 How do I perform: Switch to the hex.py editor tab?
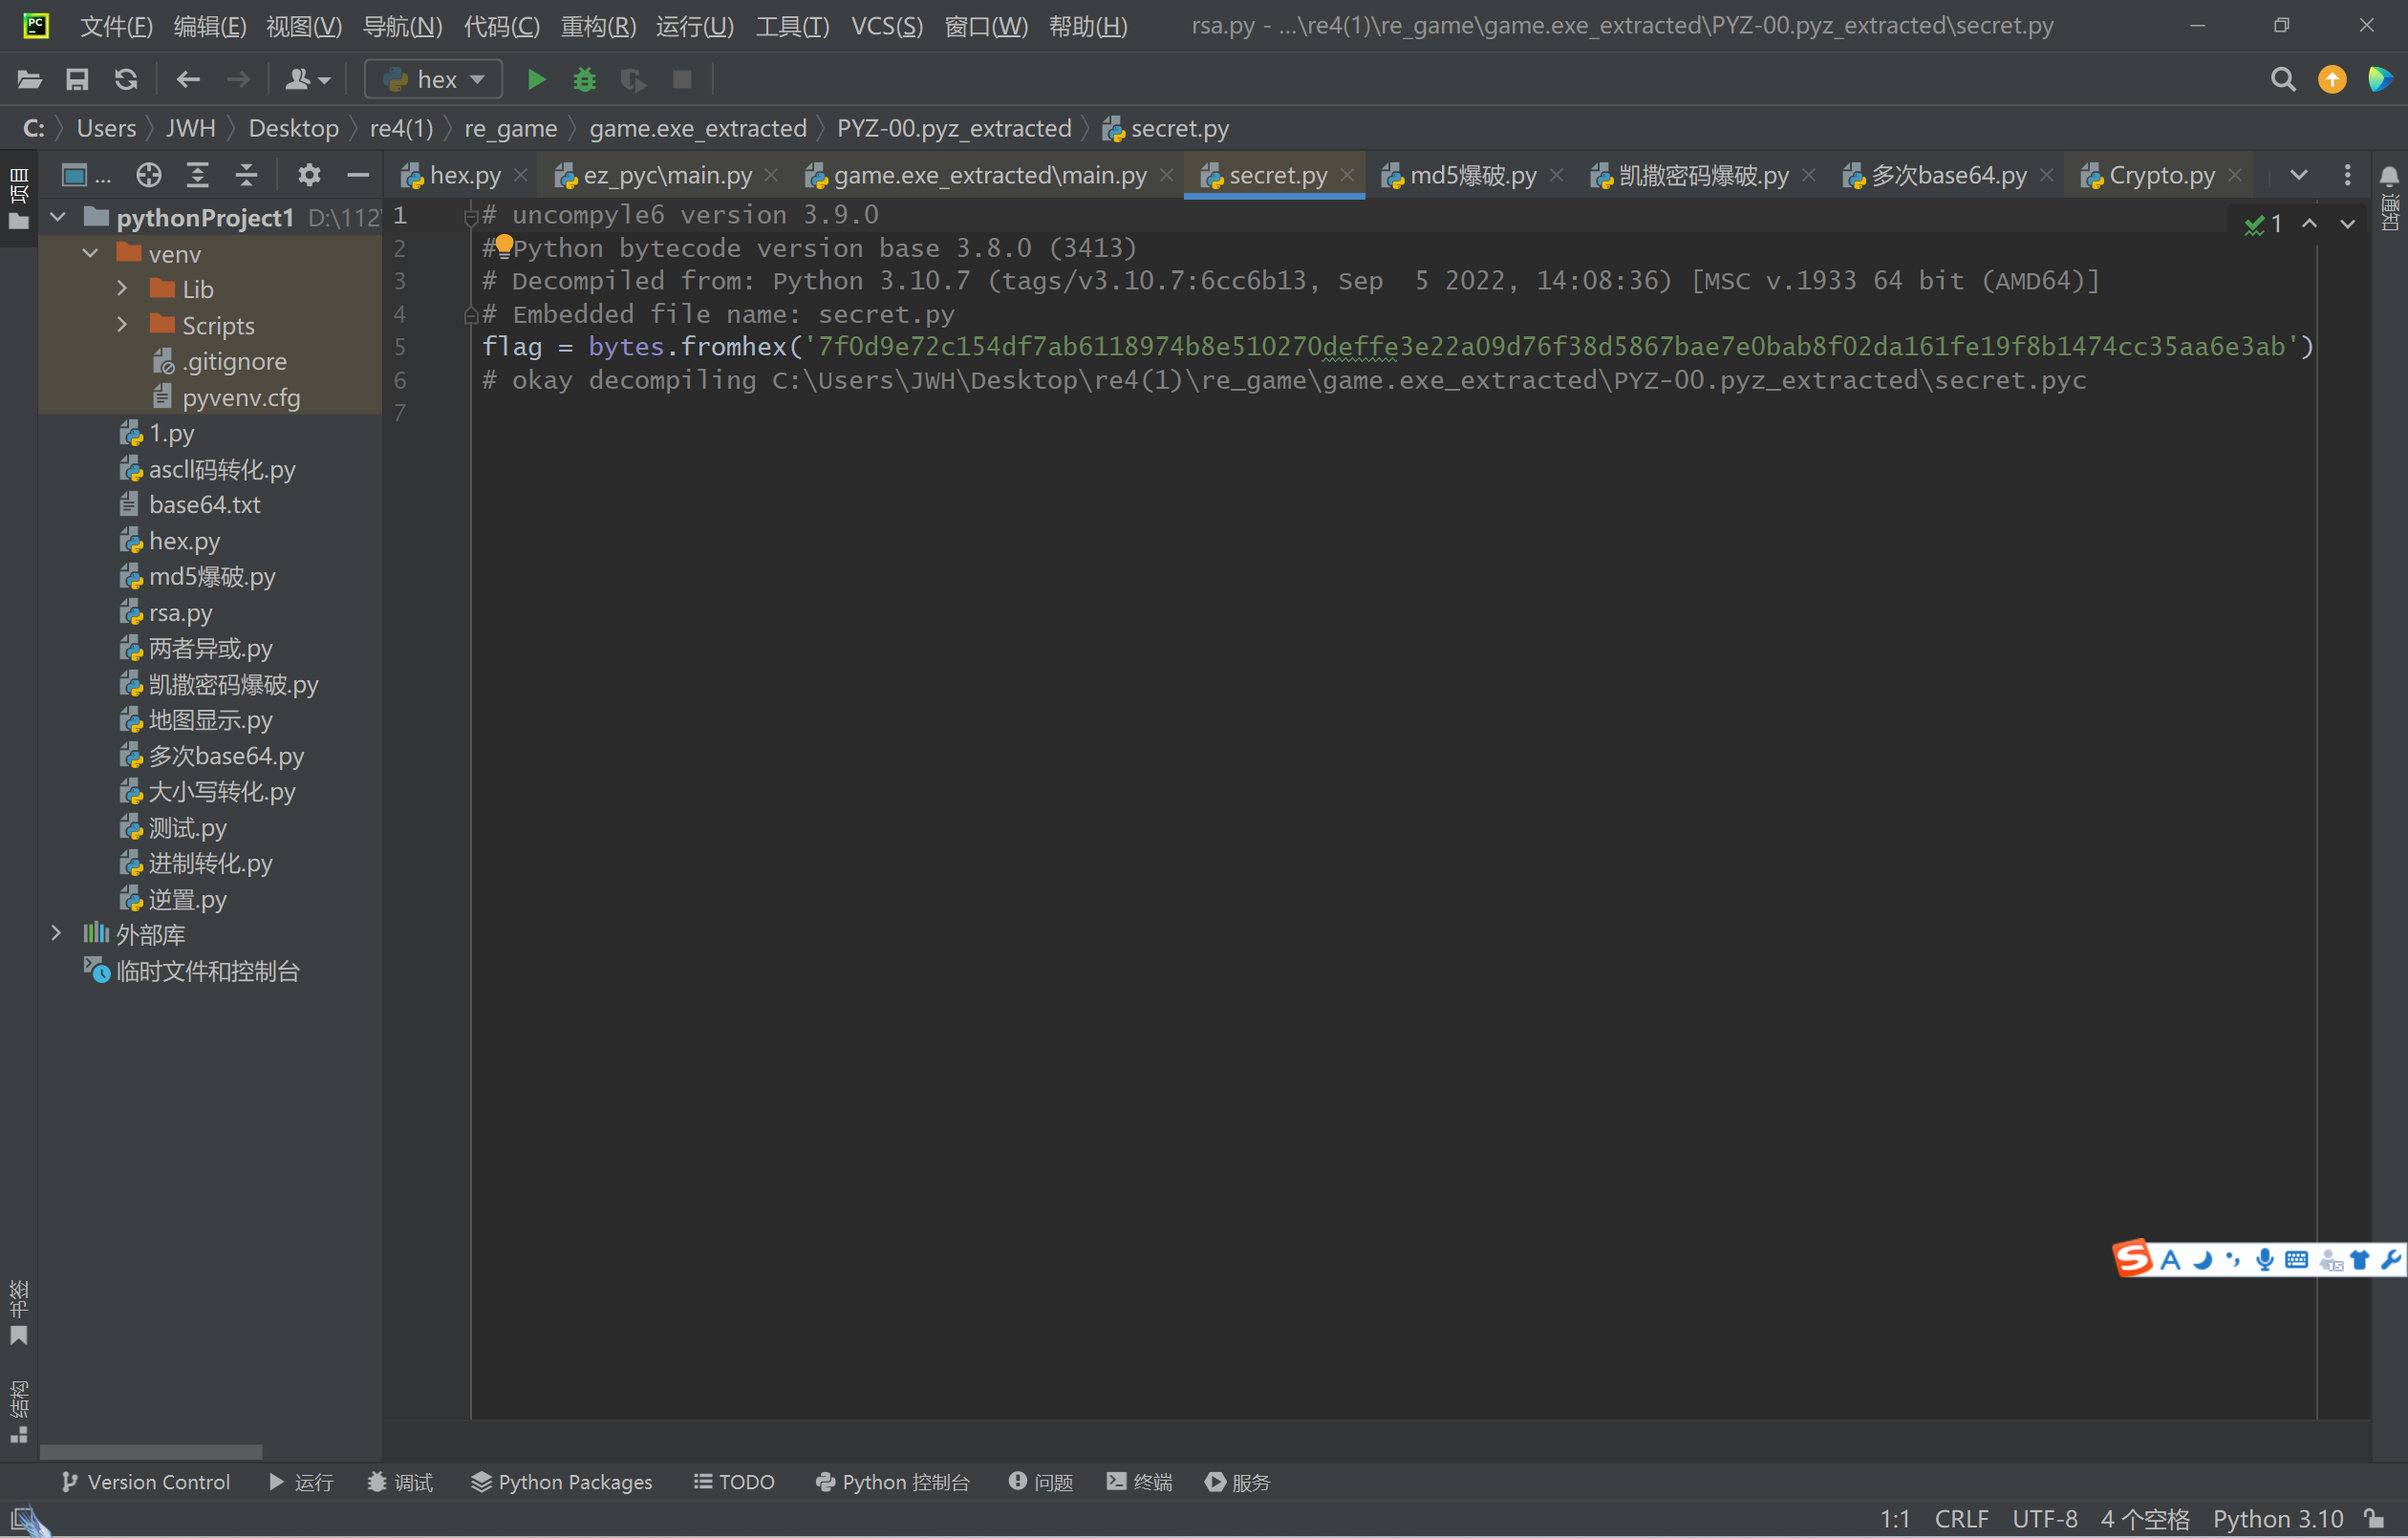[466, 176]
